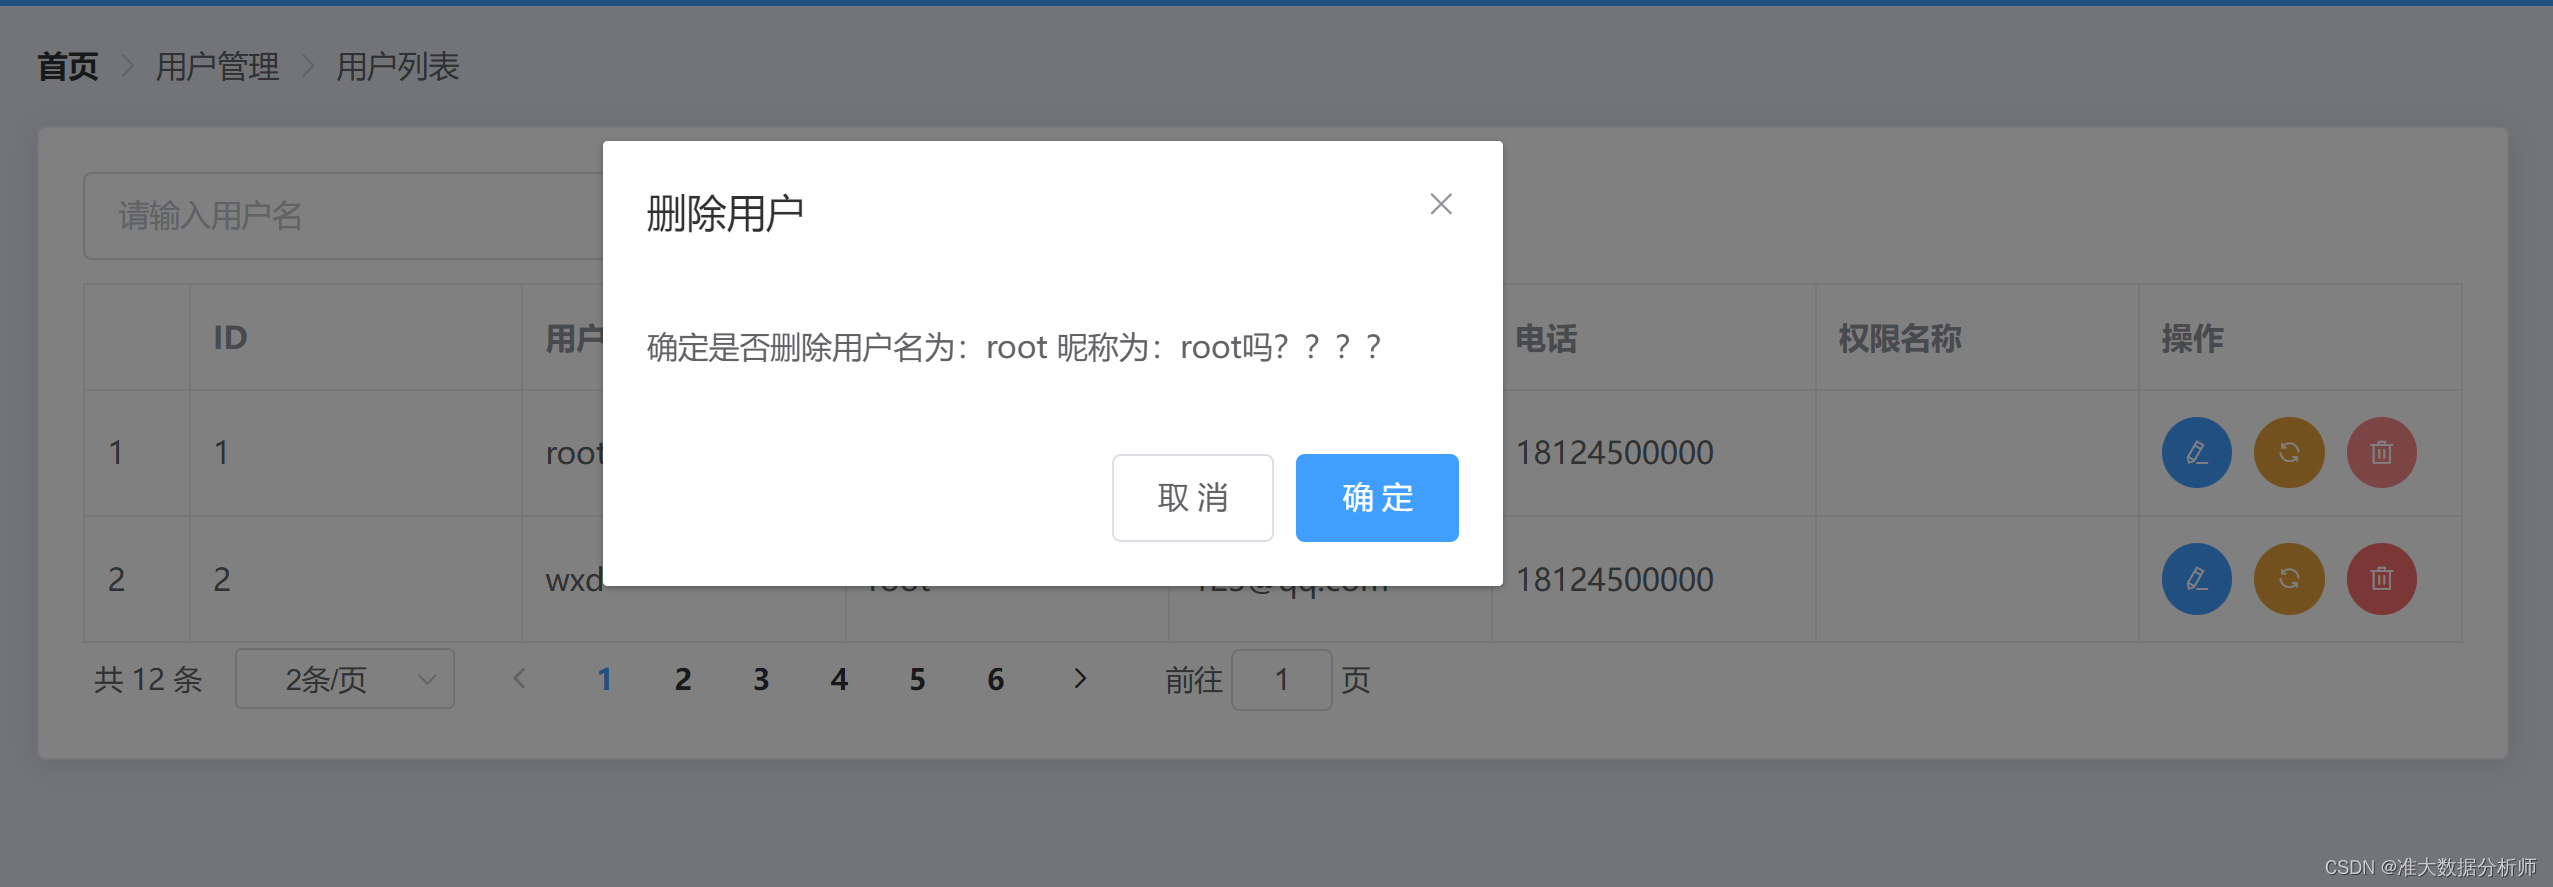Screen dimensions: 2553x887
Task: Open the 2条/页 page size dropdown
Action: point(345,679)
